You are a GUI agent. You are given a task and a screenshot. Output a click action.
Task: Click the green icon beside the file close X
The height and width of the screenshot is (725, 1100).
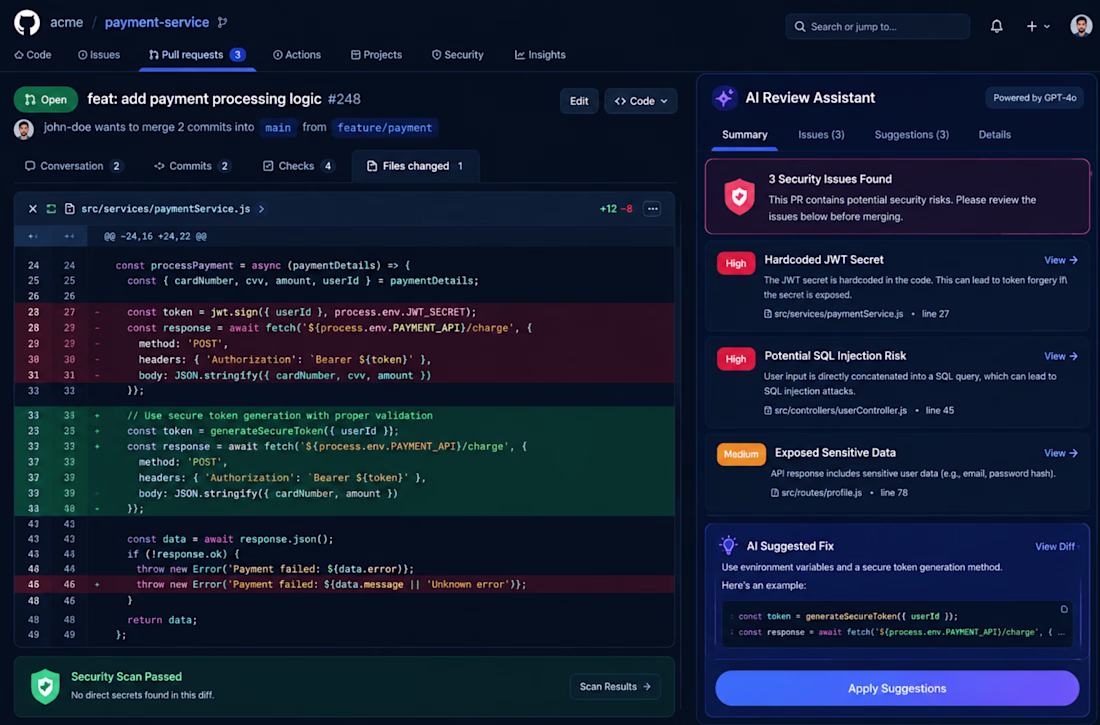point(51,208)
